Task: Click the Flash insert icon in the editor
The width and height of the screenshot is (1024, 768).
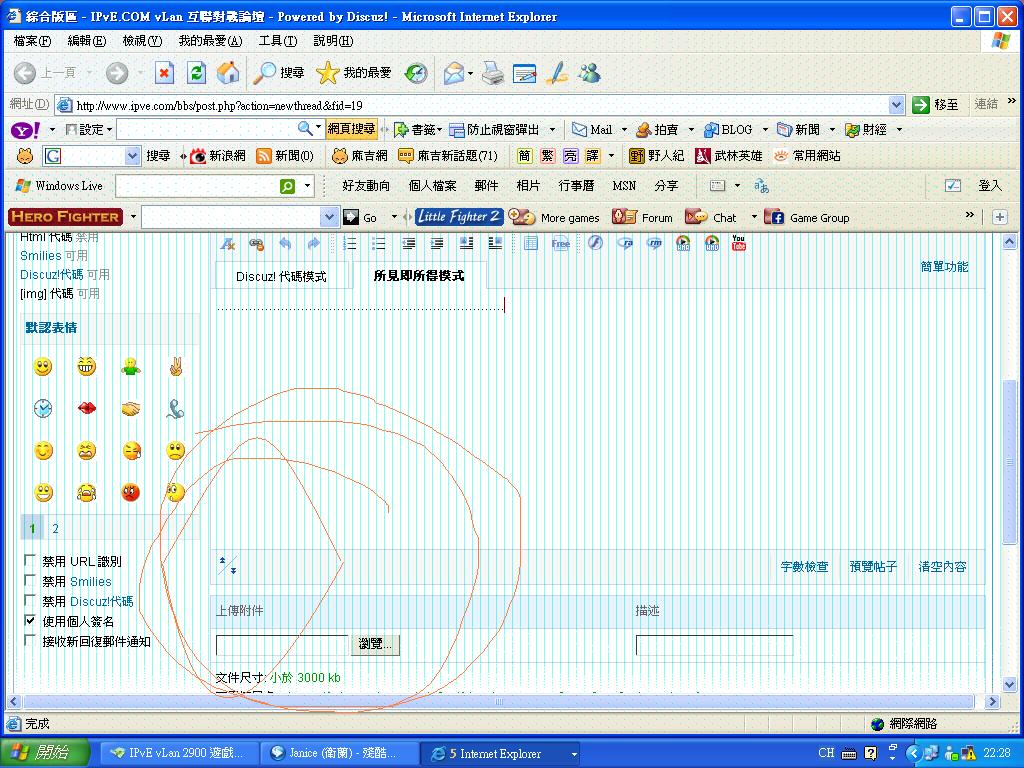Action: [x=595, y=243]
